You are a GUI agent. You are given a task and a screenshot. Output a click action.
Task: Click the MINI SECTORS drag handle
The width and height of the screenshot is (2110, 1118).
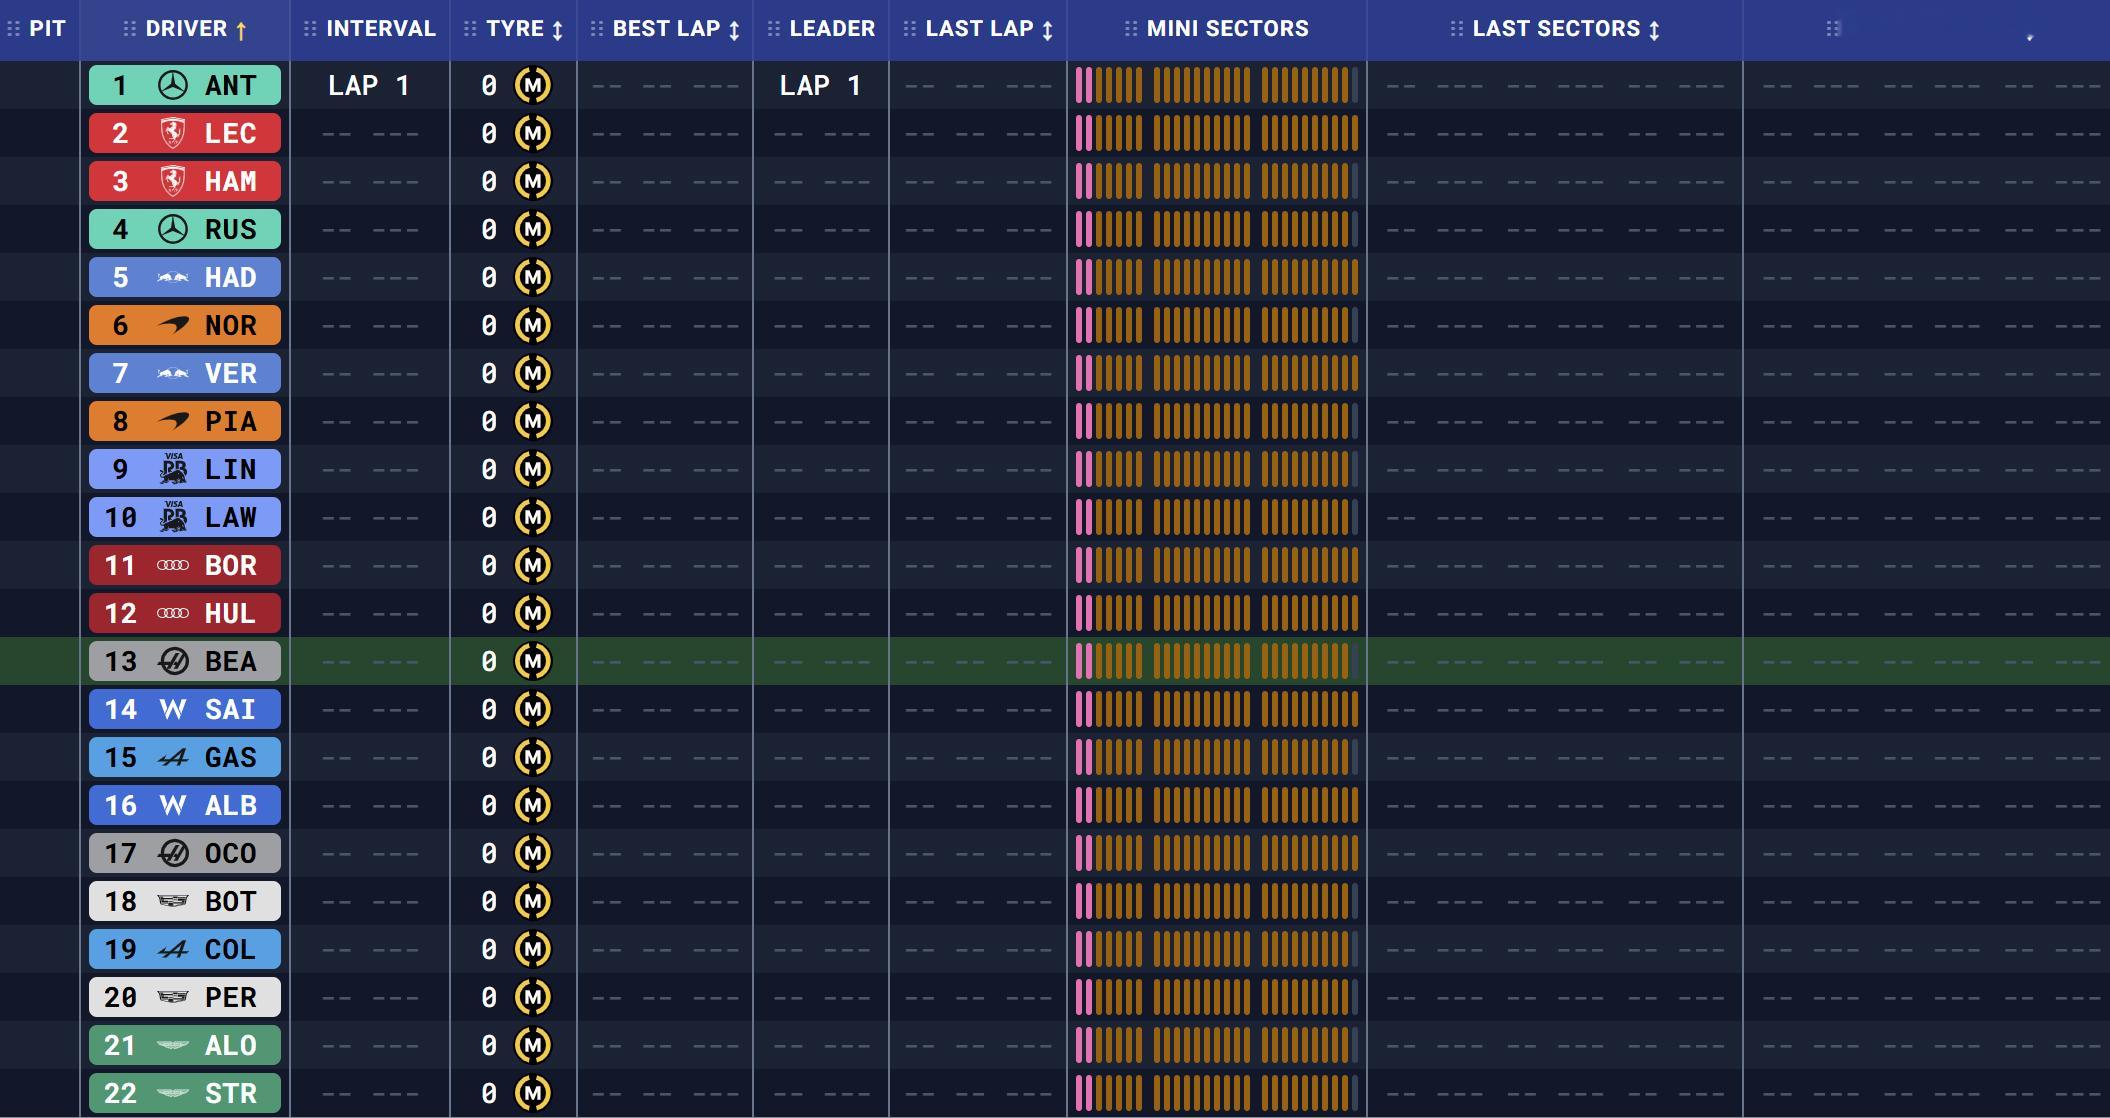click(1131, 29)
